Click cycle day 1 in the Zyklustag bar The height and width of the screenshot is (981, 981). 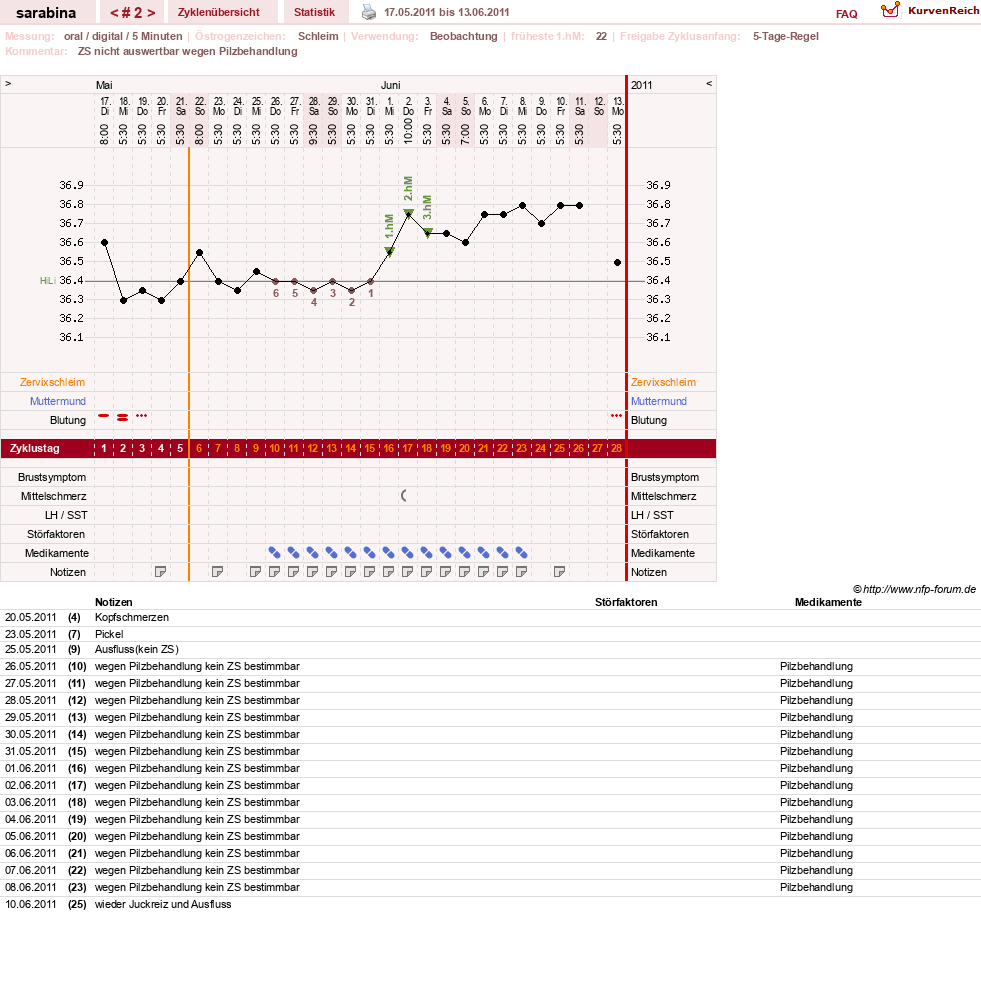(x=104, y=449)
